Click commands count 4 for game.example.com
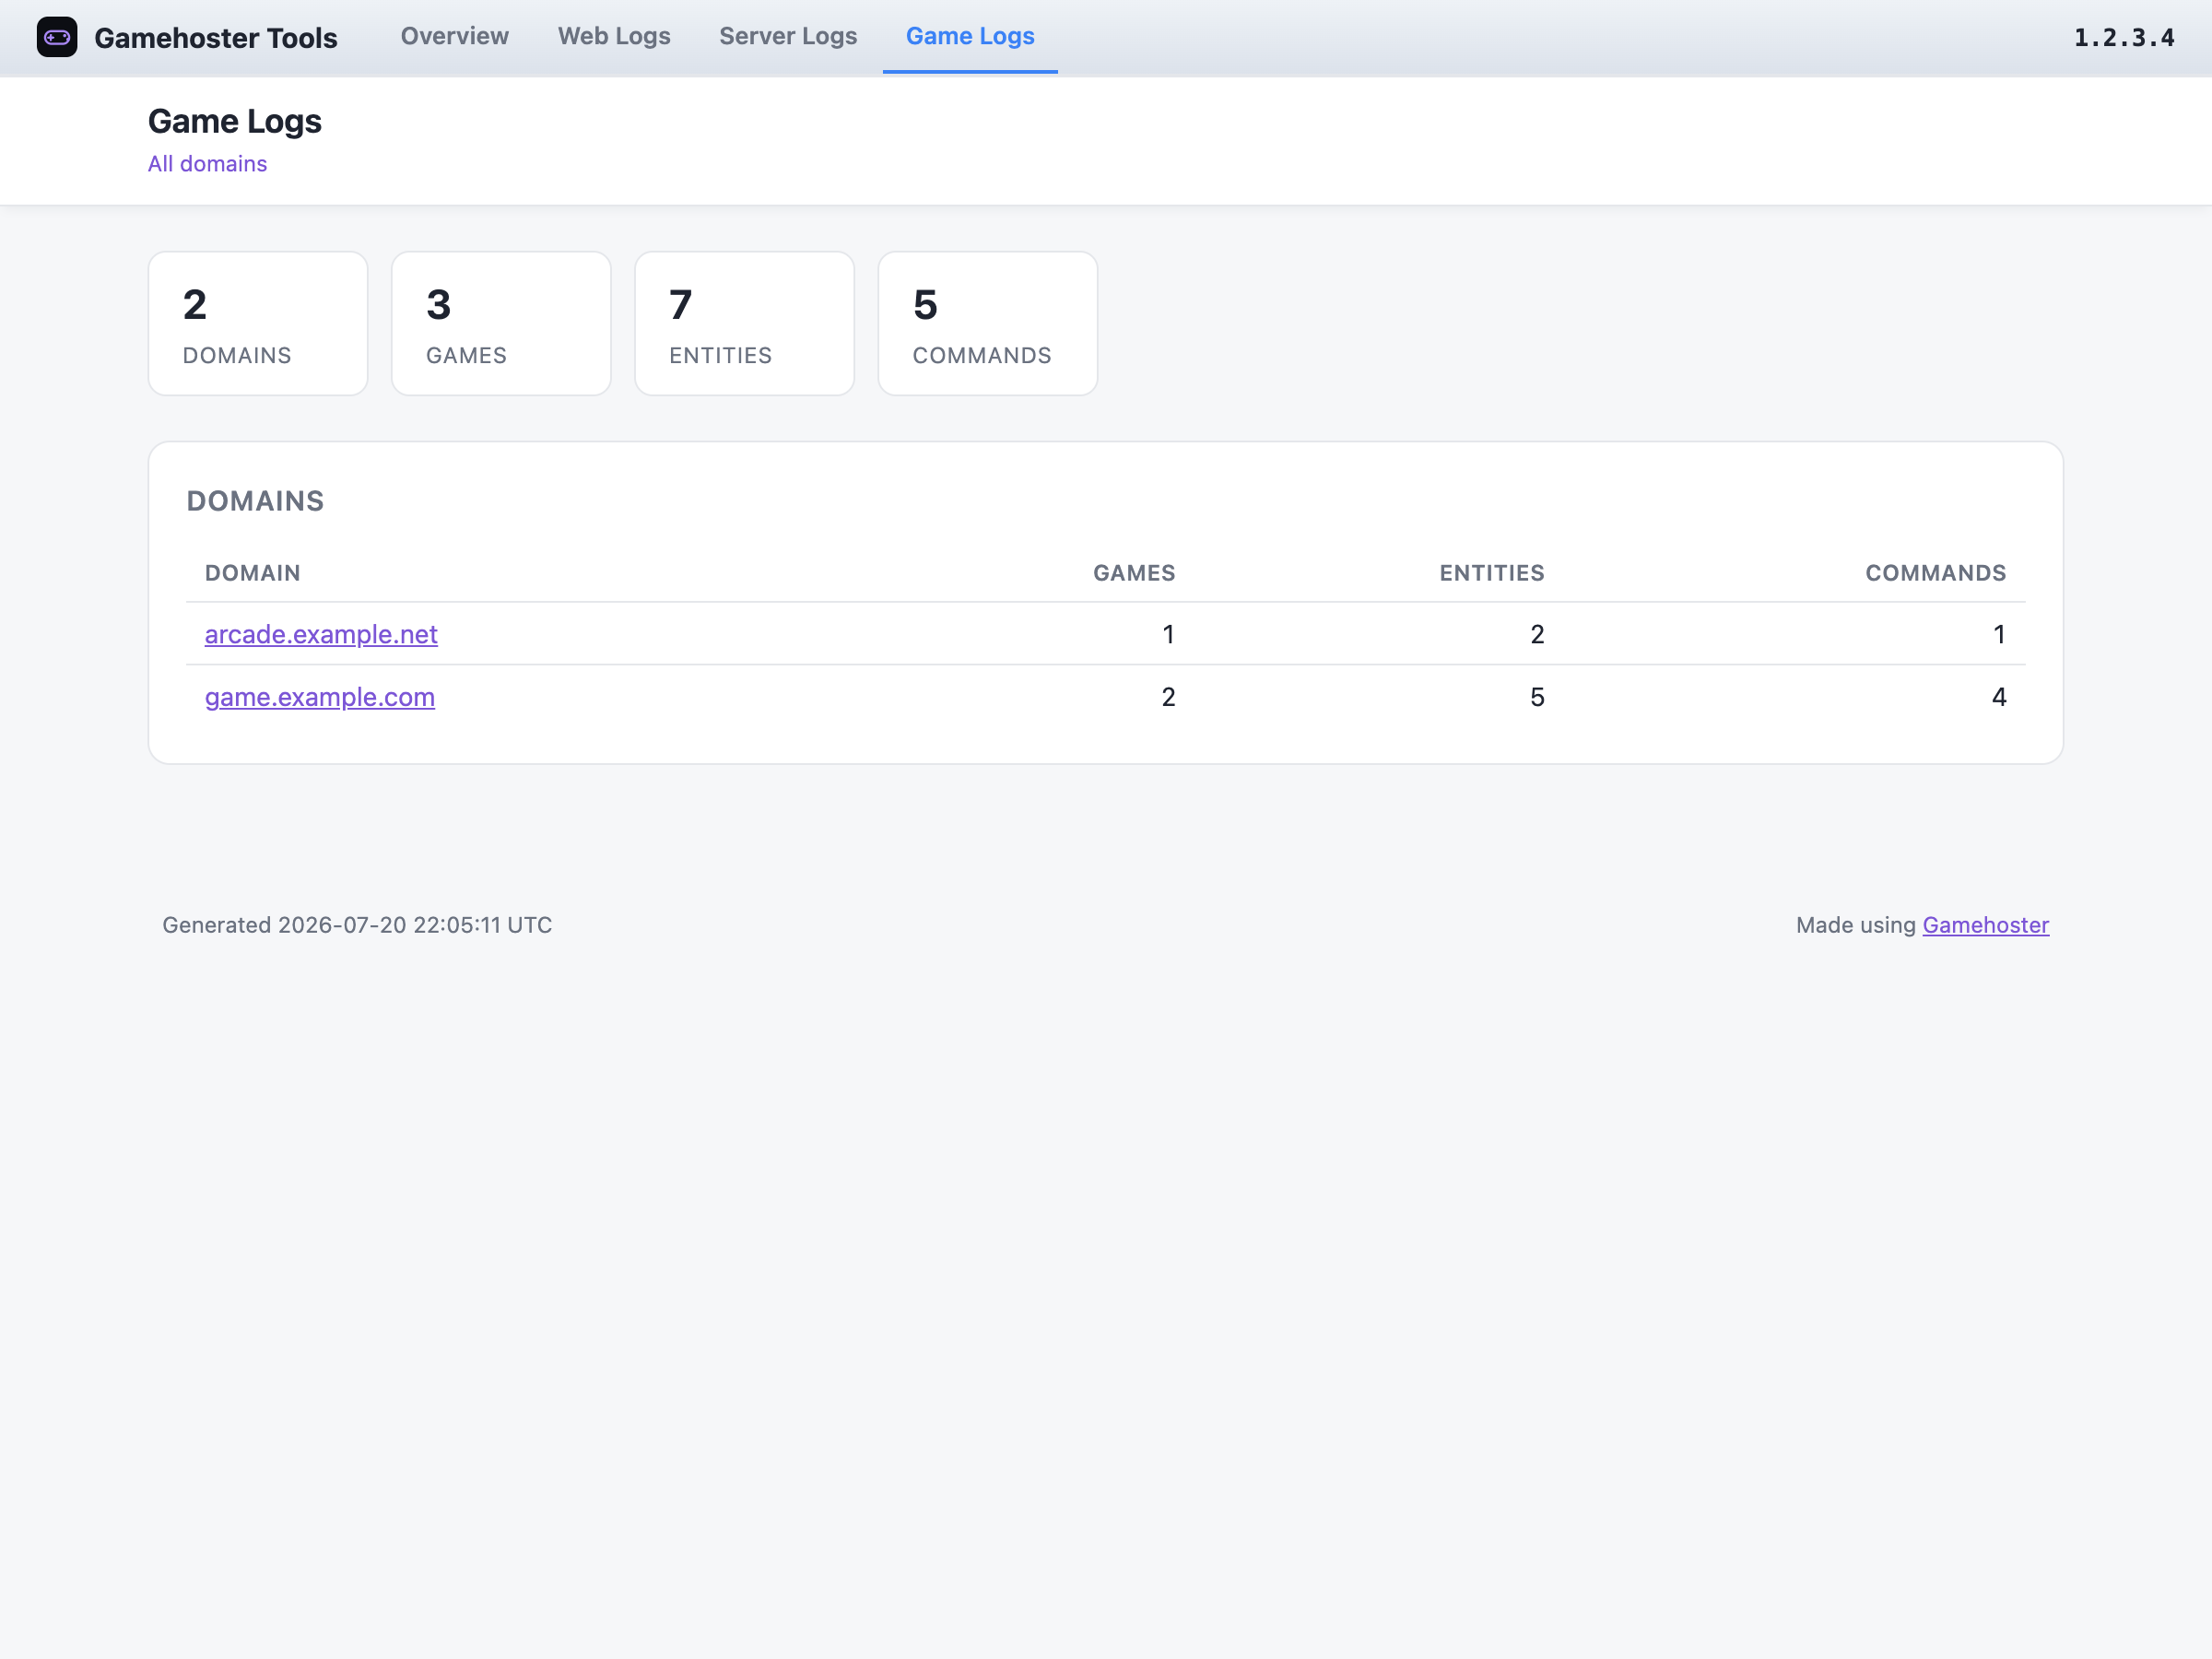The height and width of the screenshot is (1659, 2212). (1999, 697)
